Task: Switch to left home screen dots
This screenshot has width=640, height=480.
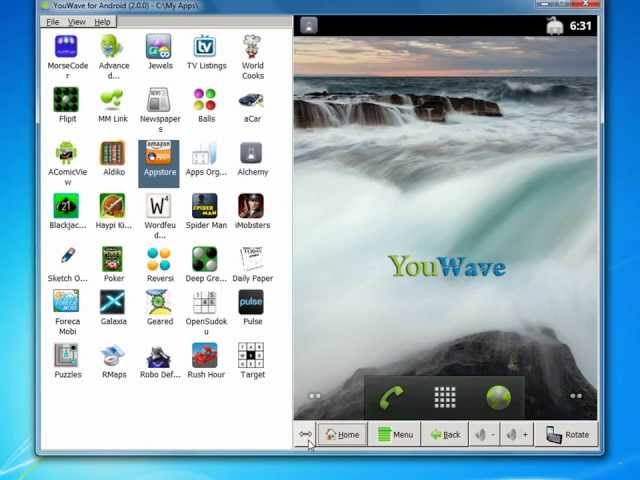Action: tap(315, 396)
